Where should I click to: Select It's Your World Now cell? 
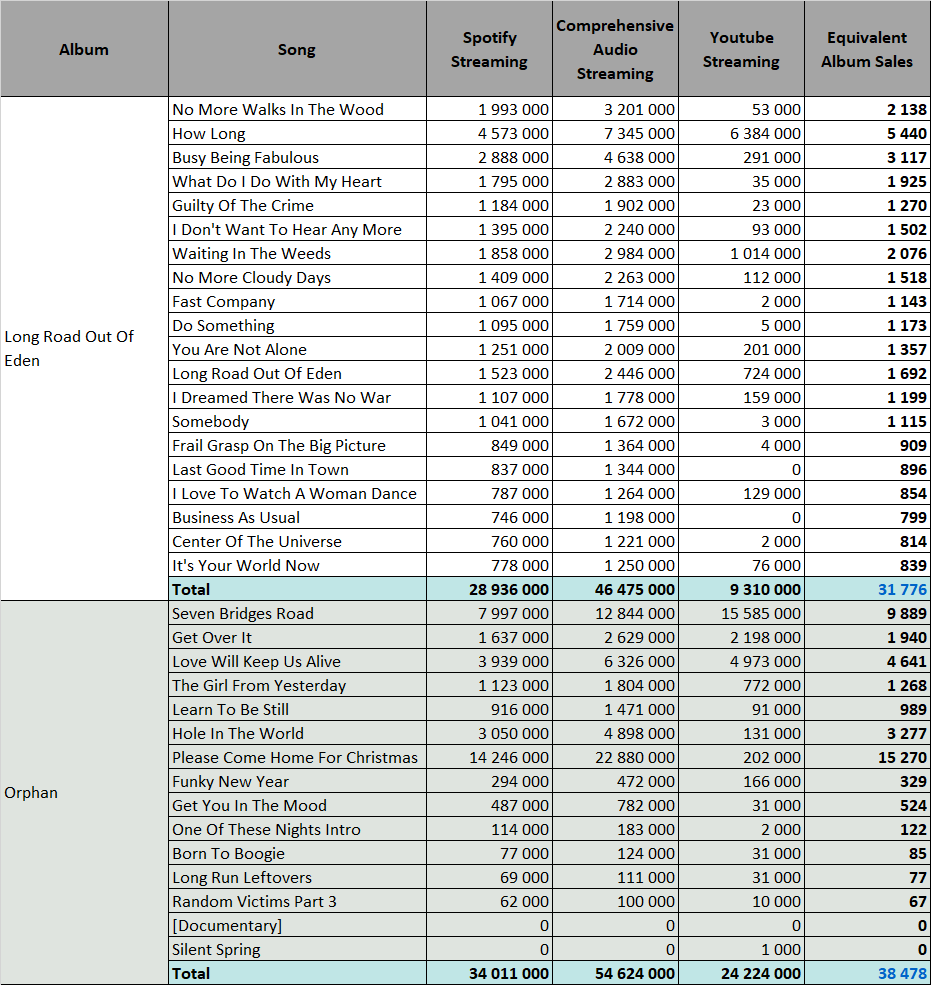(x=297, y=565)
